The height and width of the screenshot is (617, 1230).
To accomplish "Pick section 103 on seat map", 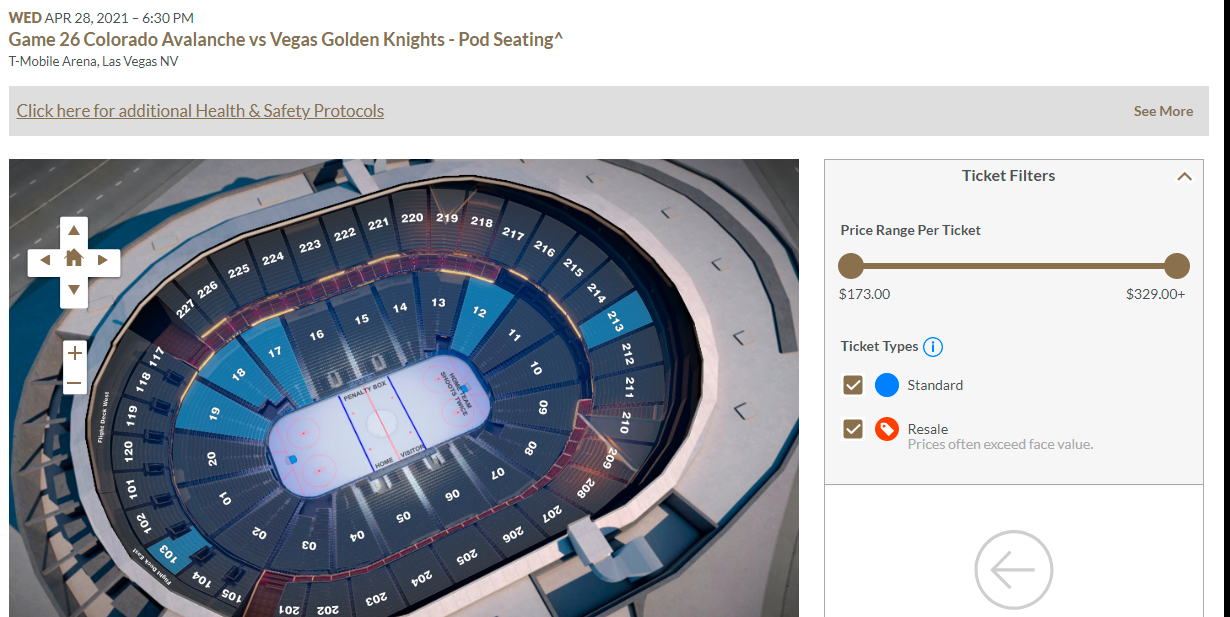I will (x=168, y=551).
